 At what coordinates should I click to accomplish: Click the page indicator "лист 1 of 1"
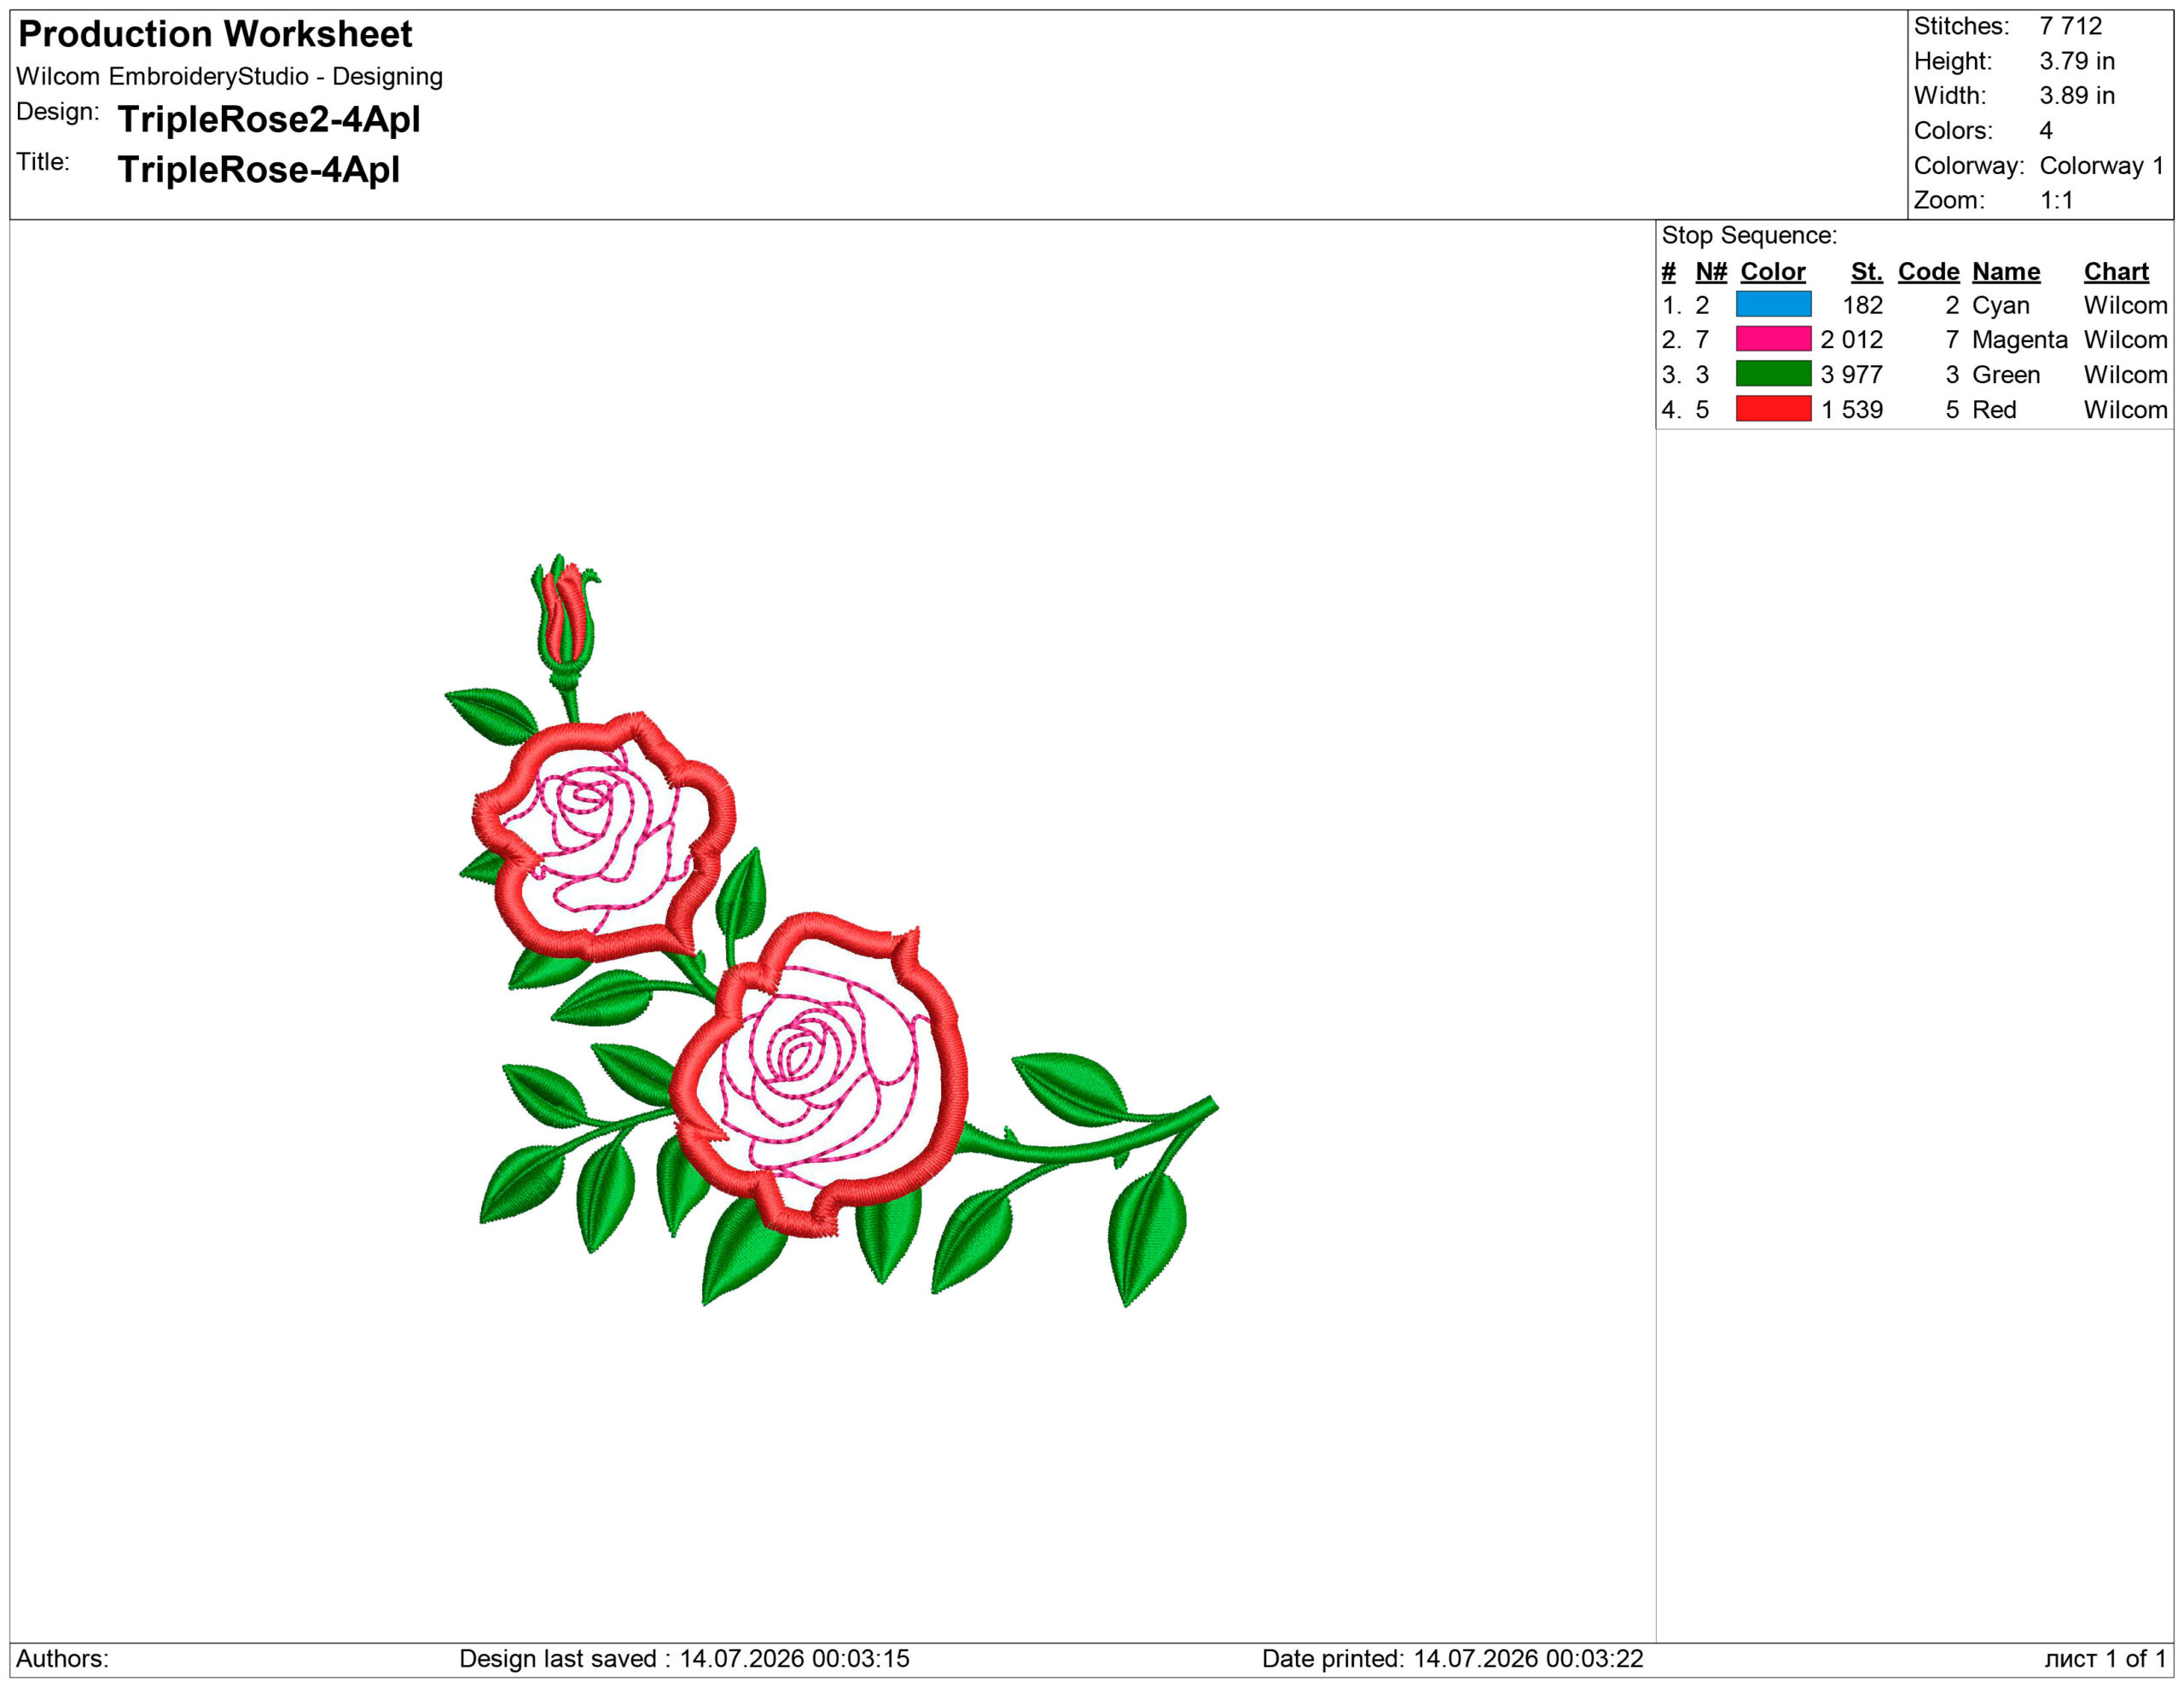pyautogui.click(x=2105, y=1658)
